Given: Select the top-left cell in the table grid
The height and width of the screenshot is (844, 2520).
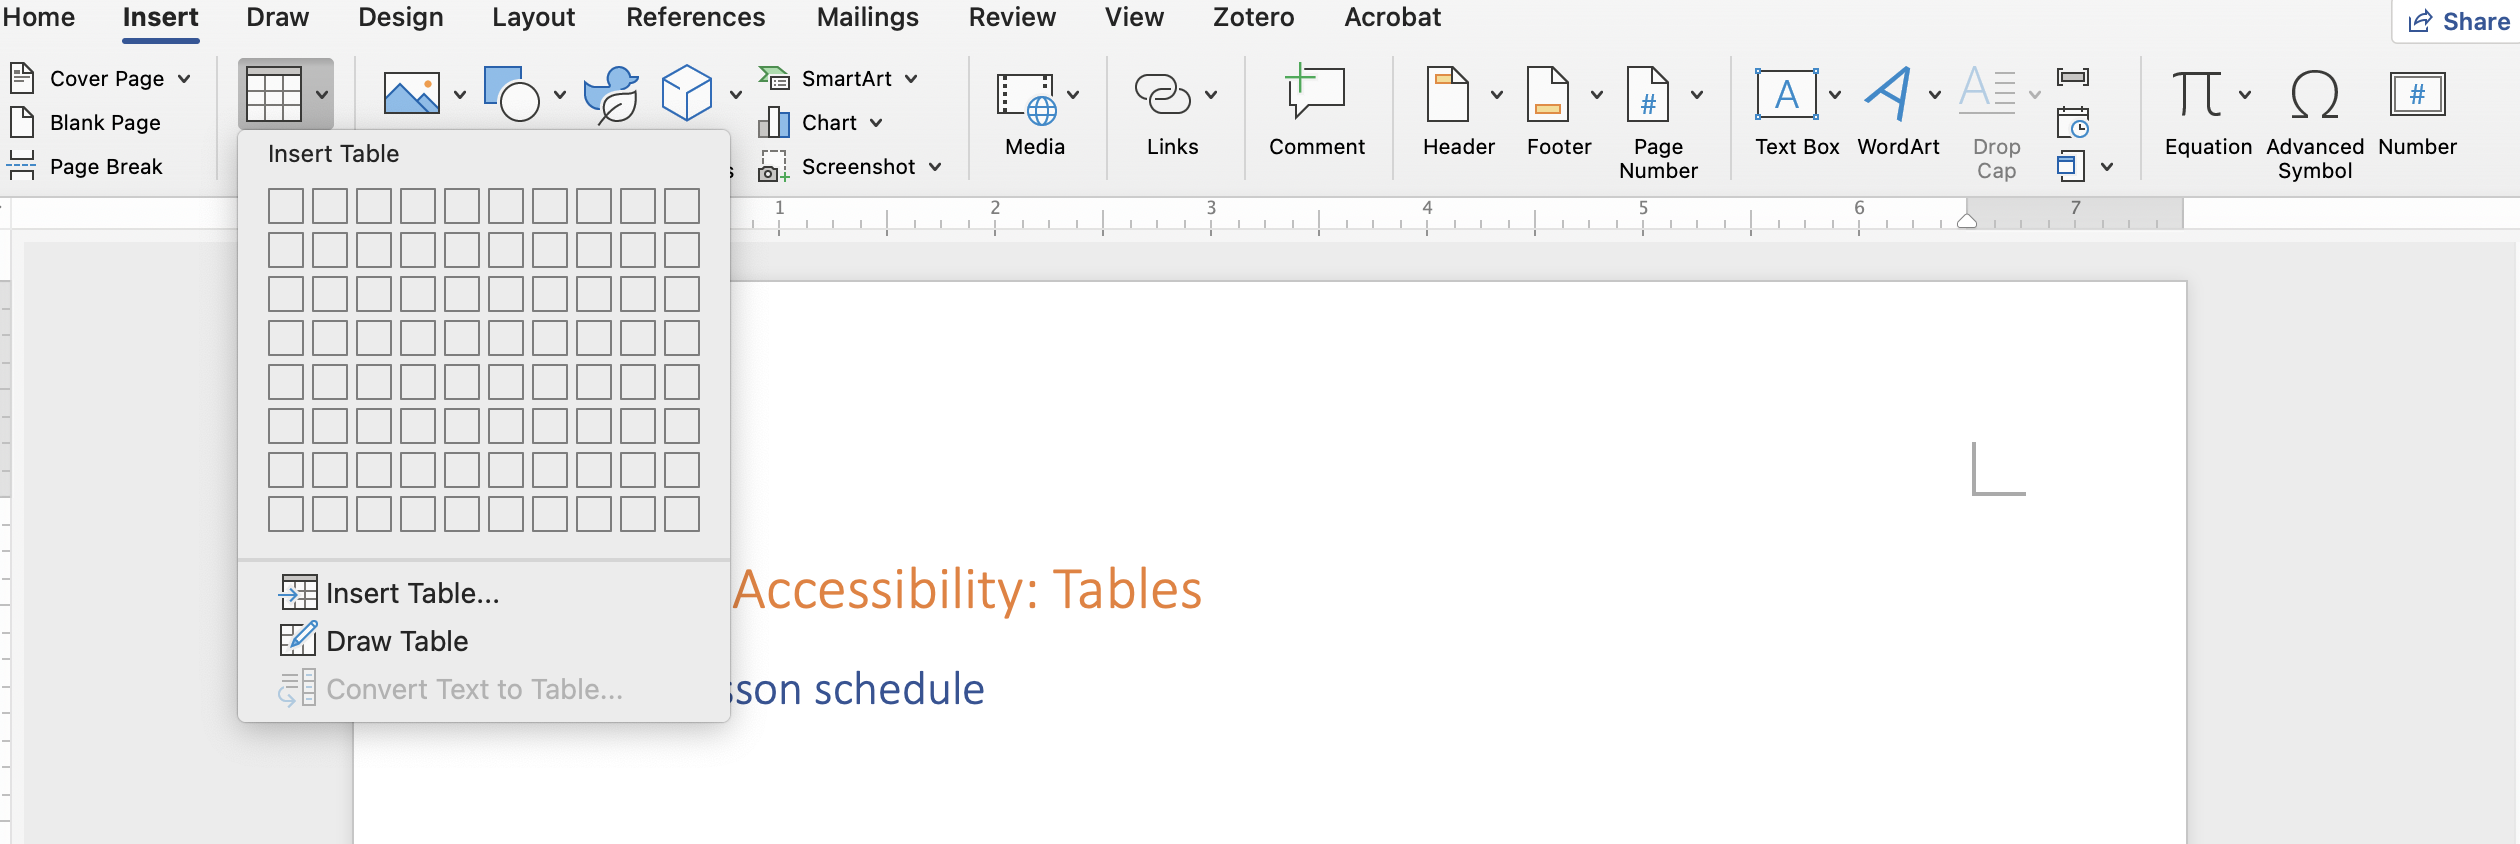Looking at the screenshot, I should [x=286, y=207].
